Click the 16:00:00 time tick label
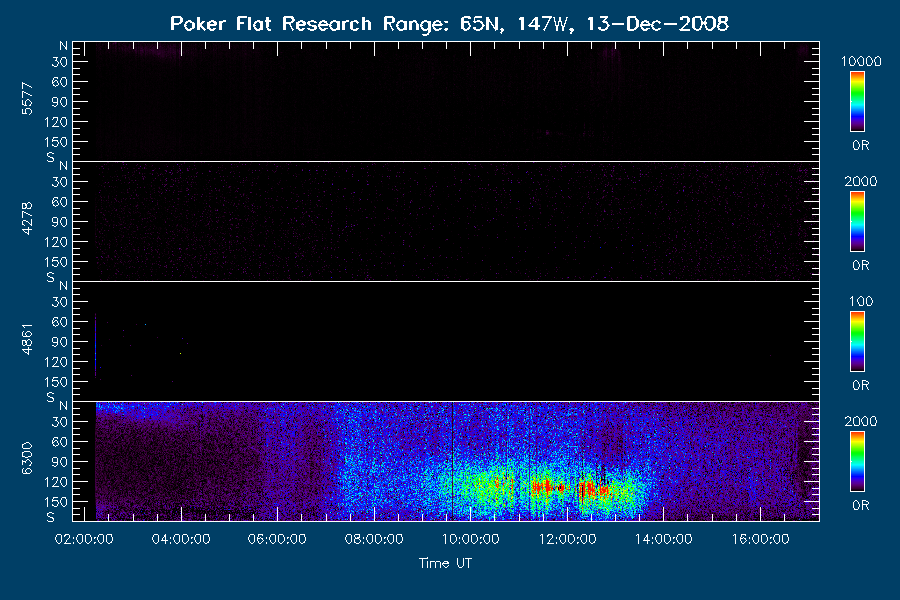This screenshot has height=600, width=900. coord(761,539)
